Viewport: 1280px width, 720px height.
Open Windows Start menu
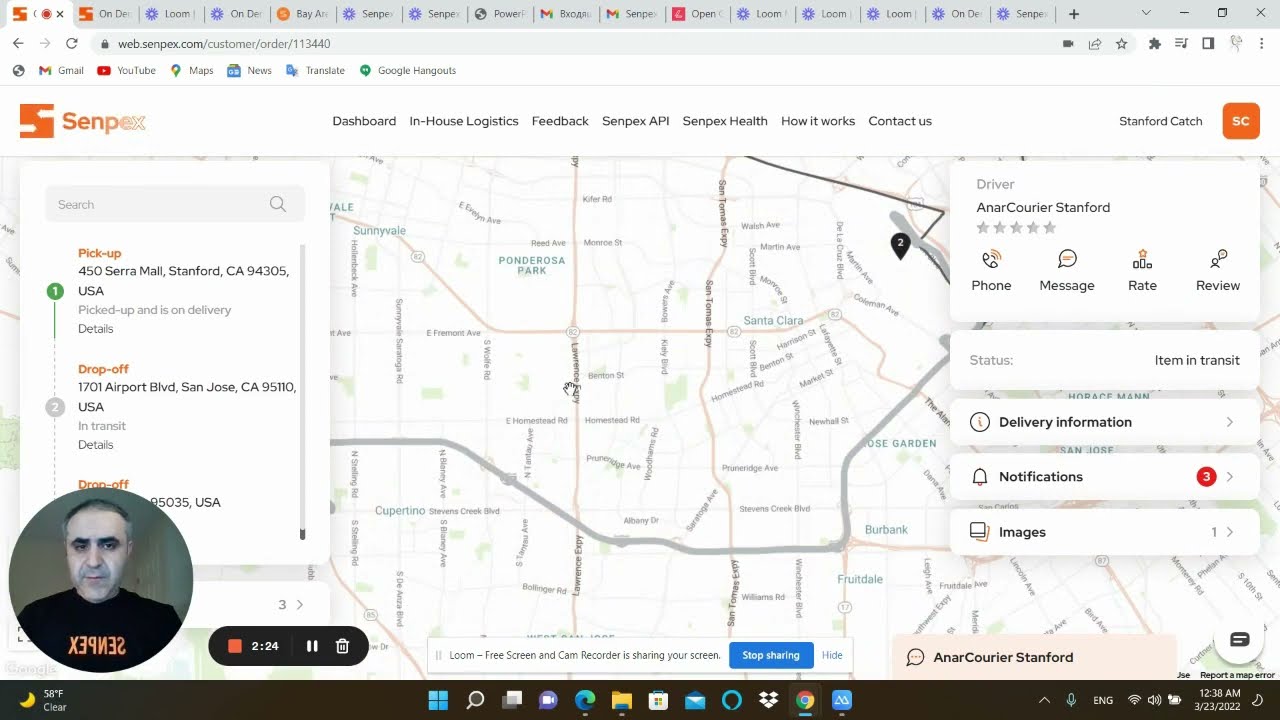coord(438,700)
